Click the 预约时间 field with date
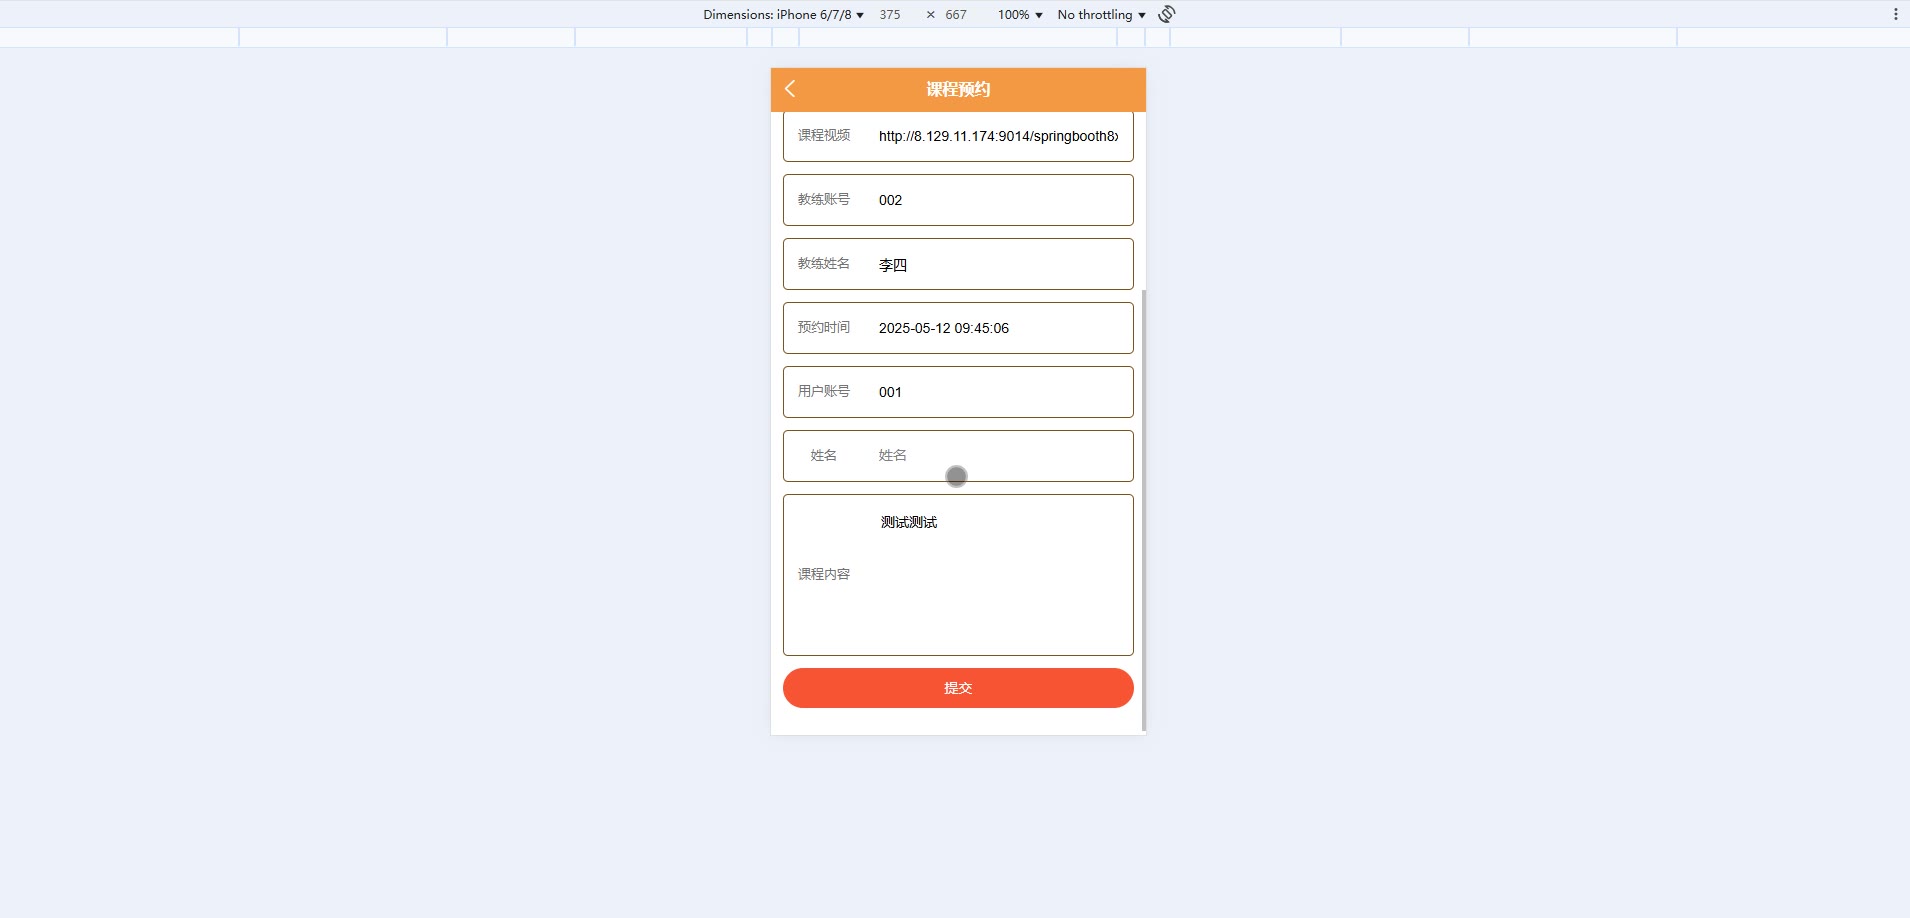 coord(998,328)
